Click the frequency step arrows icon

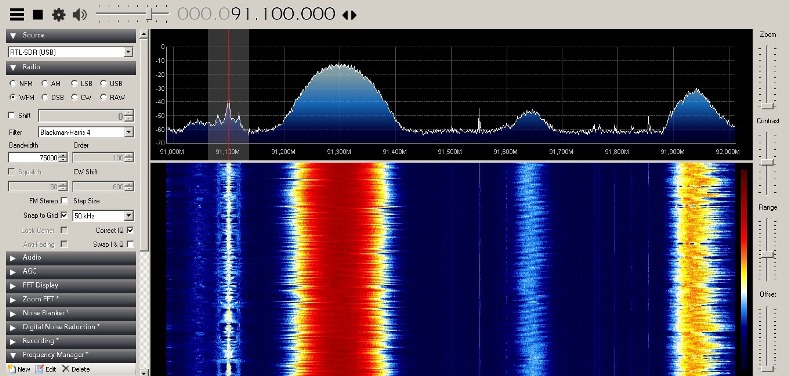(349, 15)
